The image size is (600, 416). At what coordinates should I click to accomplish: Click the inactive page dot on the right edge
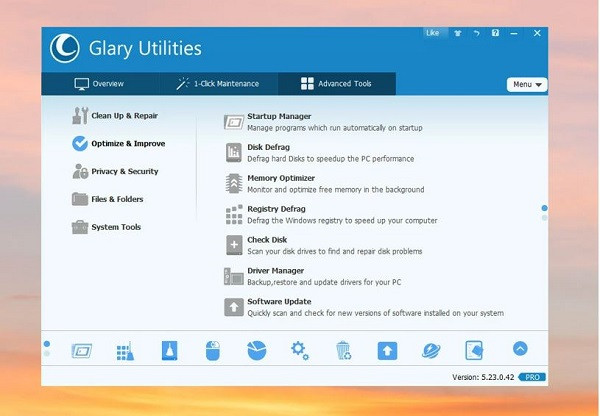545,218
